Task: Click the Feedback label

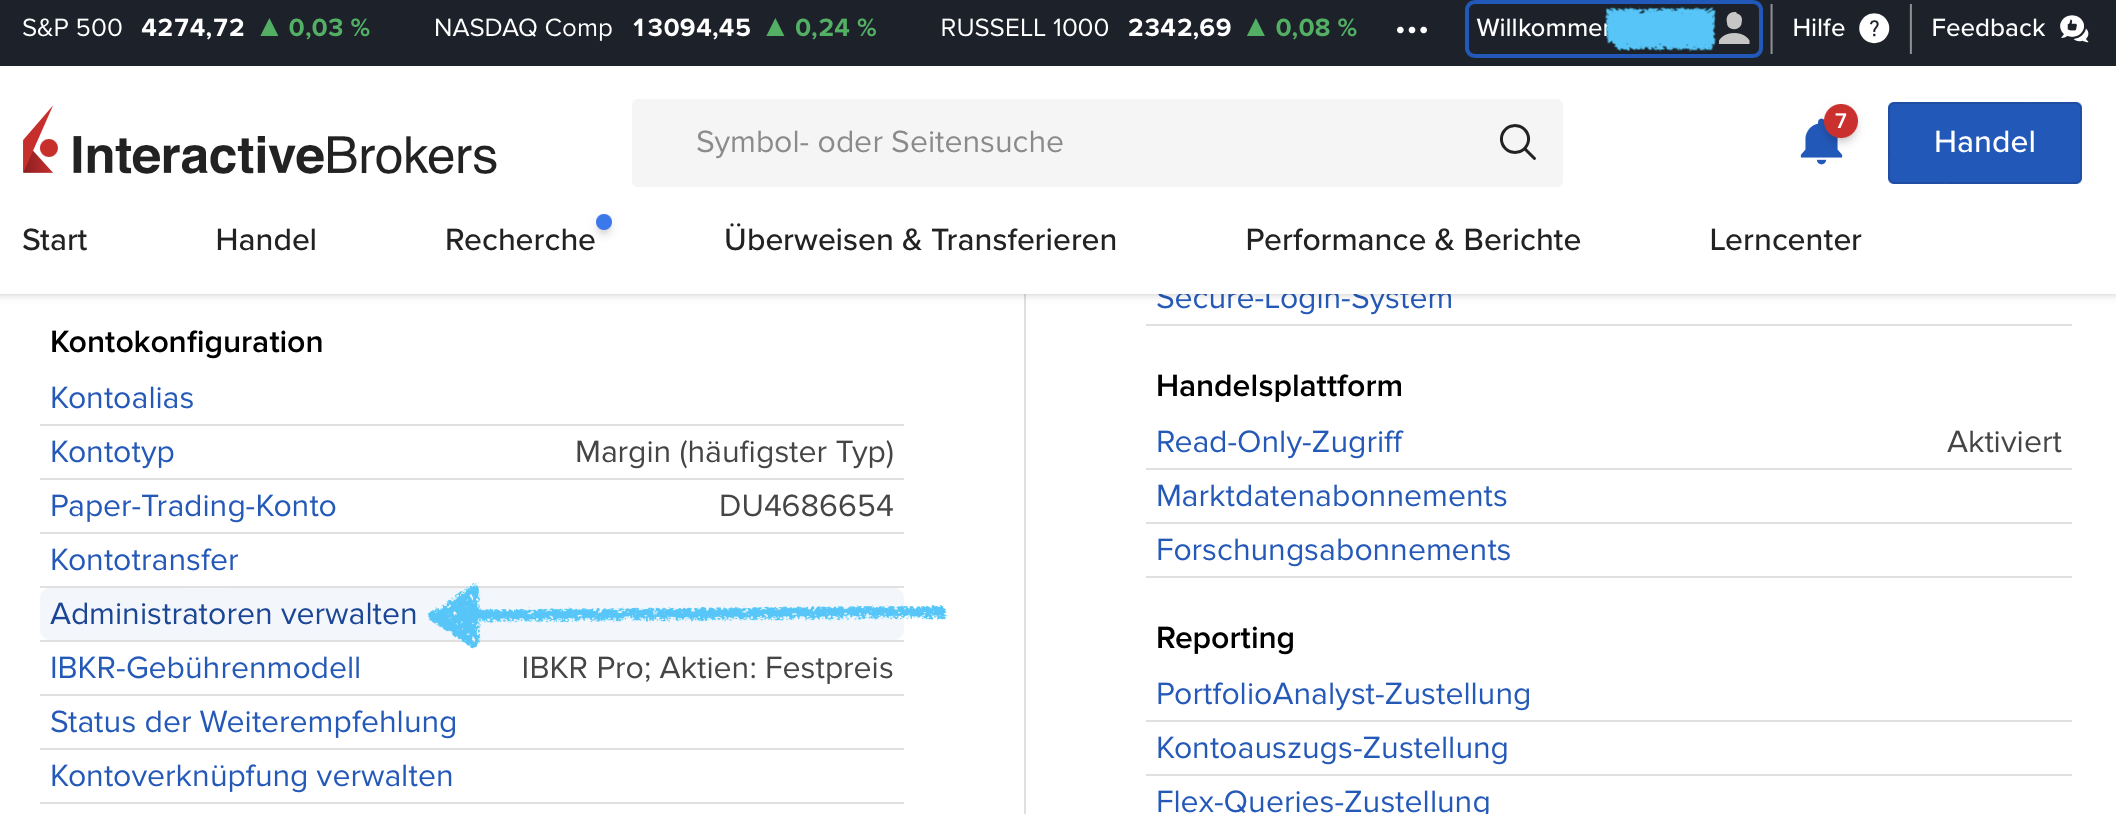Action: click(x=1988, y=28)
